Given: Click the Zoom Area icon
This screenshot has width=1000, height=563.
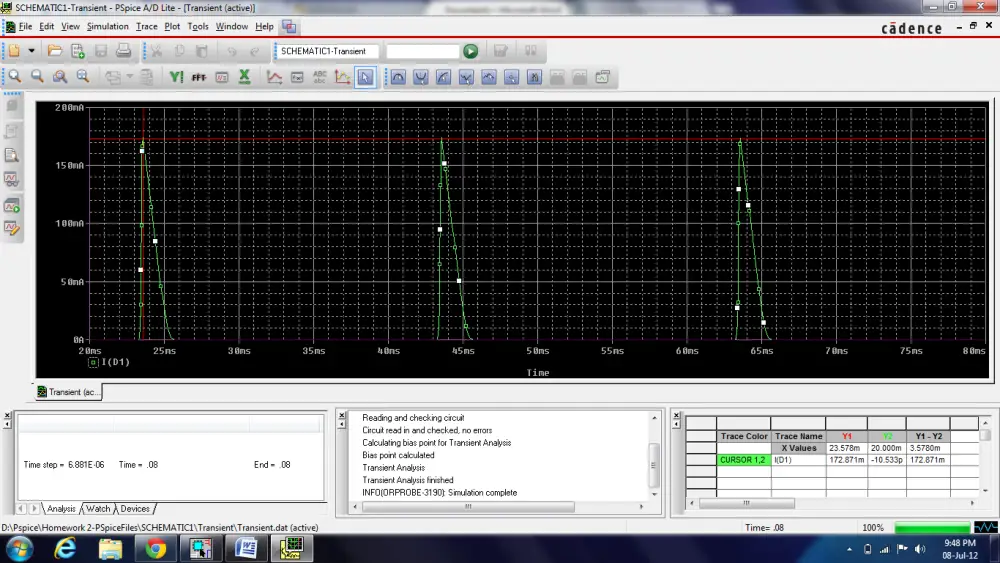Looking at the screenshot, I should pyautogui.click(x=60, y=77).
